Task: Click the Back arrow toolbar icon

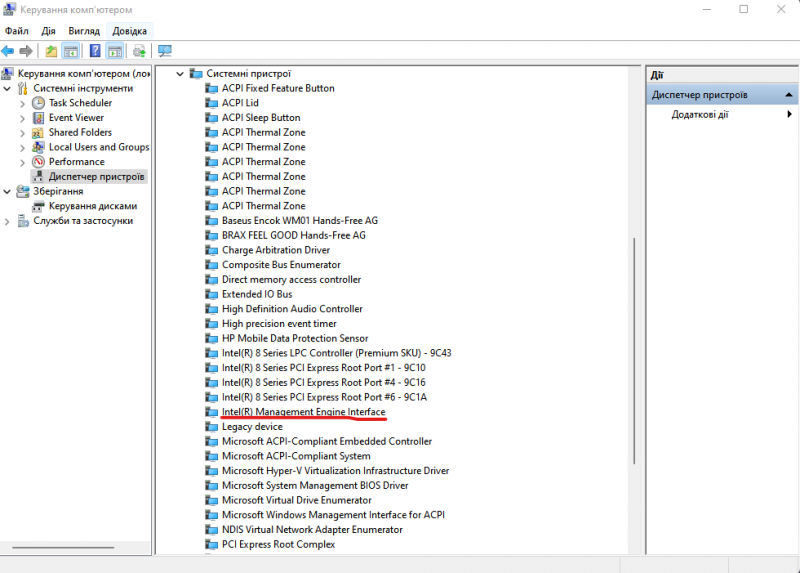Action: (8, 51)
